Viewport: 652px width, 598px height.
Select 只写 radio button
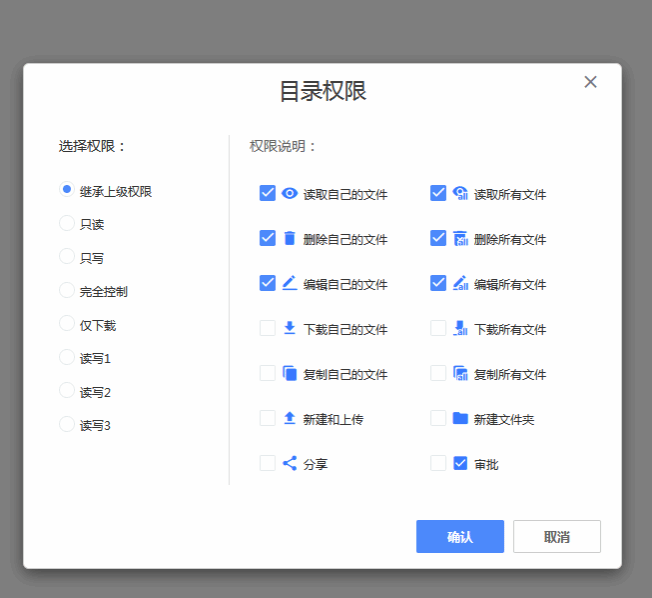click(x=67, y=256)
